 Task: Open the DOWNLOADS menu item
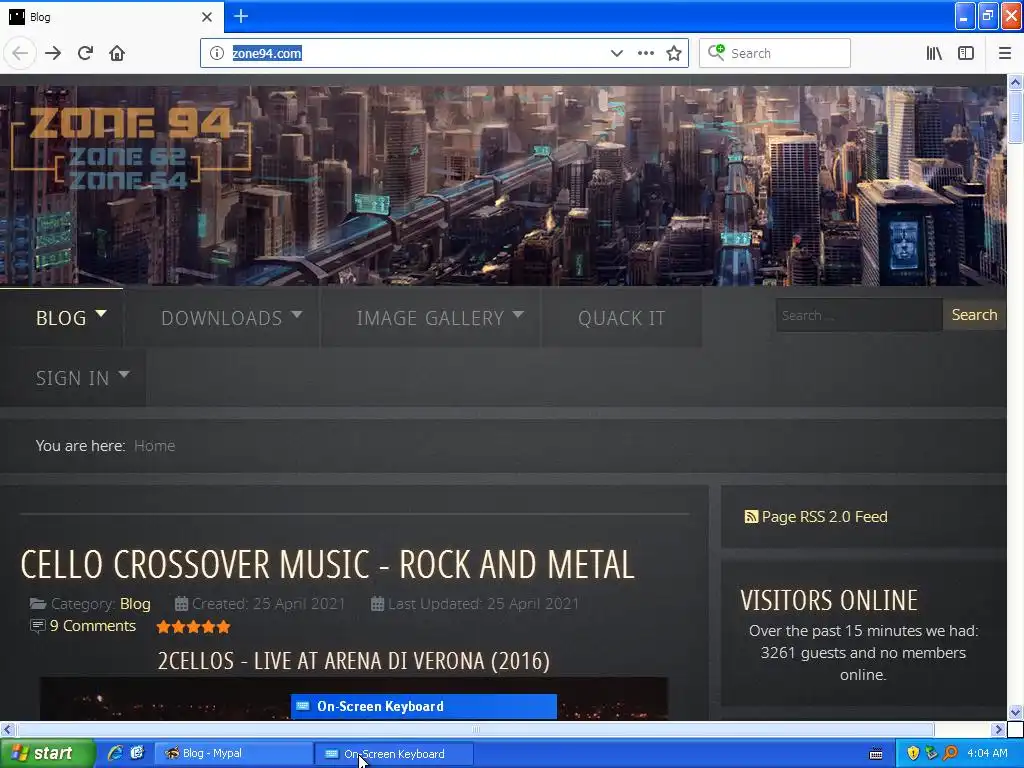[221, 318]
